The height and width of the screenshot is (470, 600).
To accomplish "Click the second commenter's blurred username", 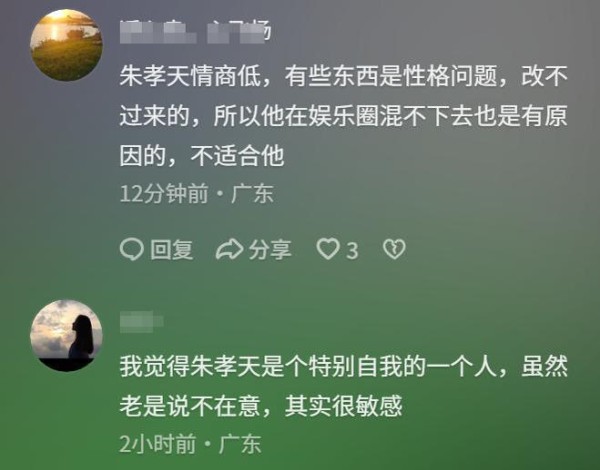I will (142, 321).
